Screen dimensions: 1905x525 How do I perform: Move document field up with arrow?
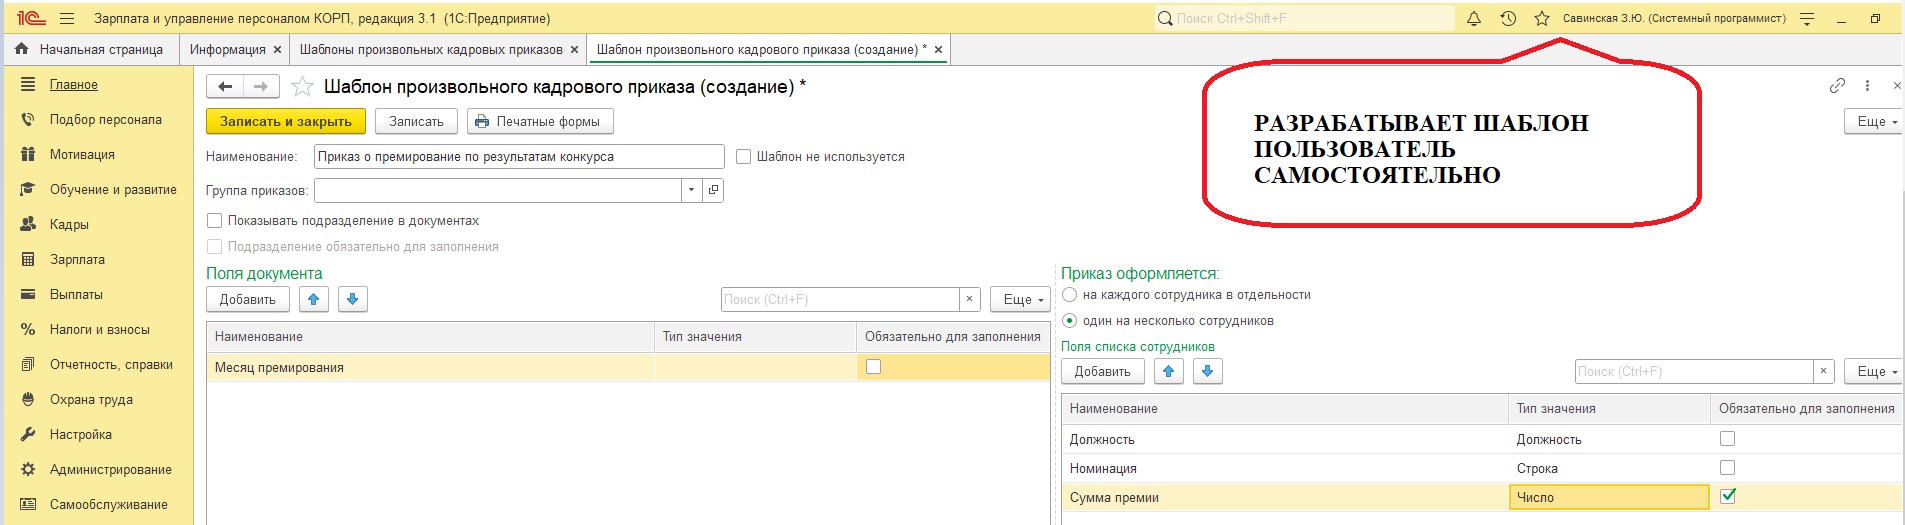[x=314, y=299]
